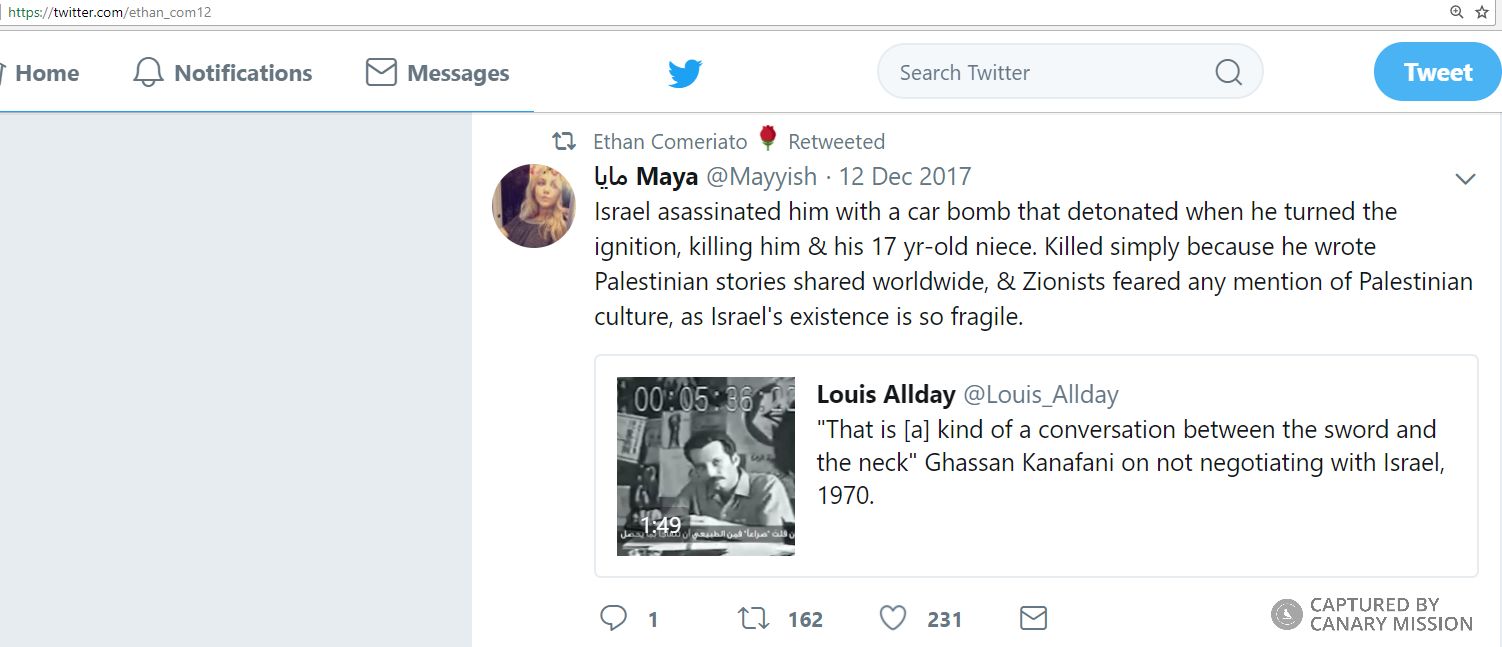Retweet Maya's tweet
Image resolution: width=1502 pixels, height=647 pixels.
click(x=753, y=618)
